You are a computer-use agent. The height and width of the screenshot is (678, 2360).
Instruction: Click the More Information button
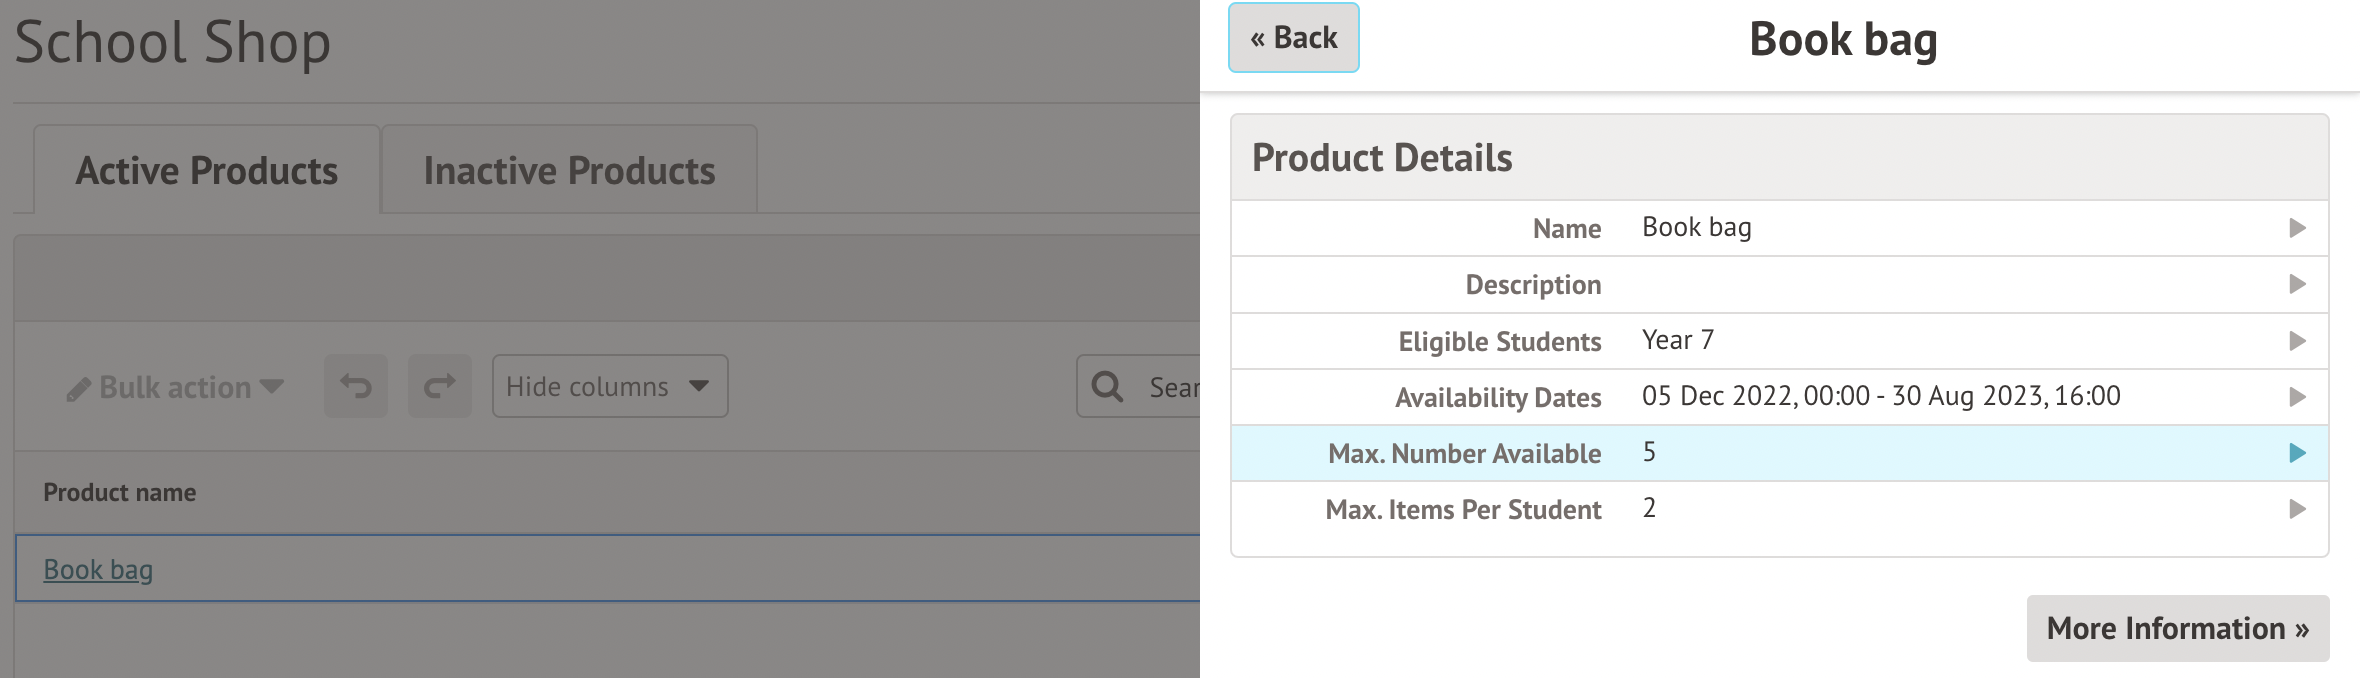2177,628
